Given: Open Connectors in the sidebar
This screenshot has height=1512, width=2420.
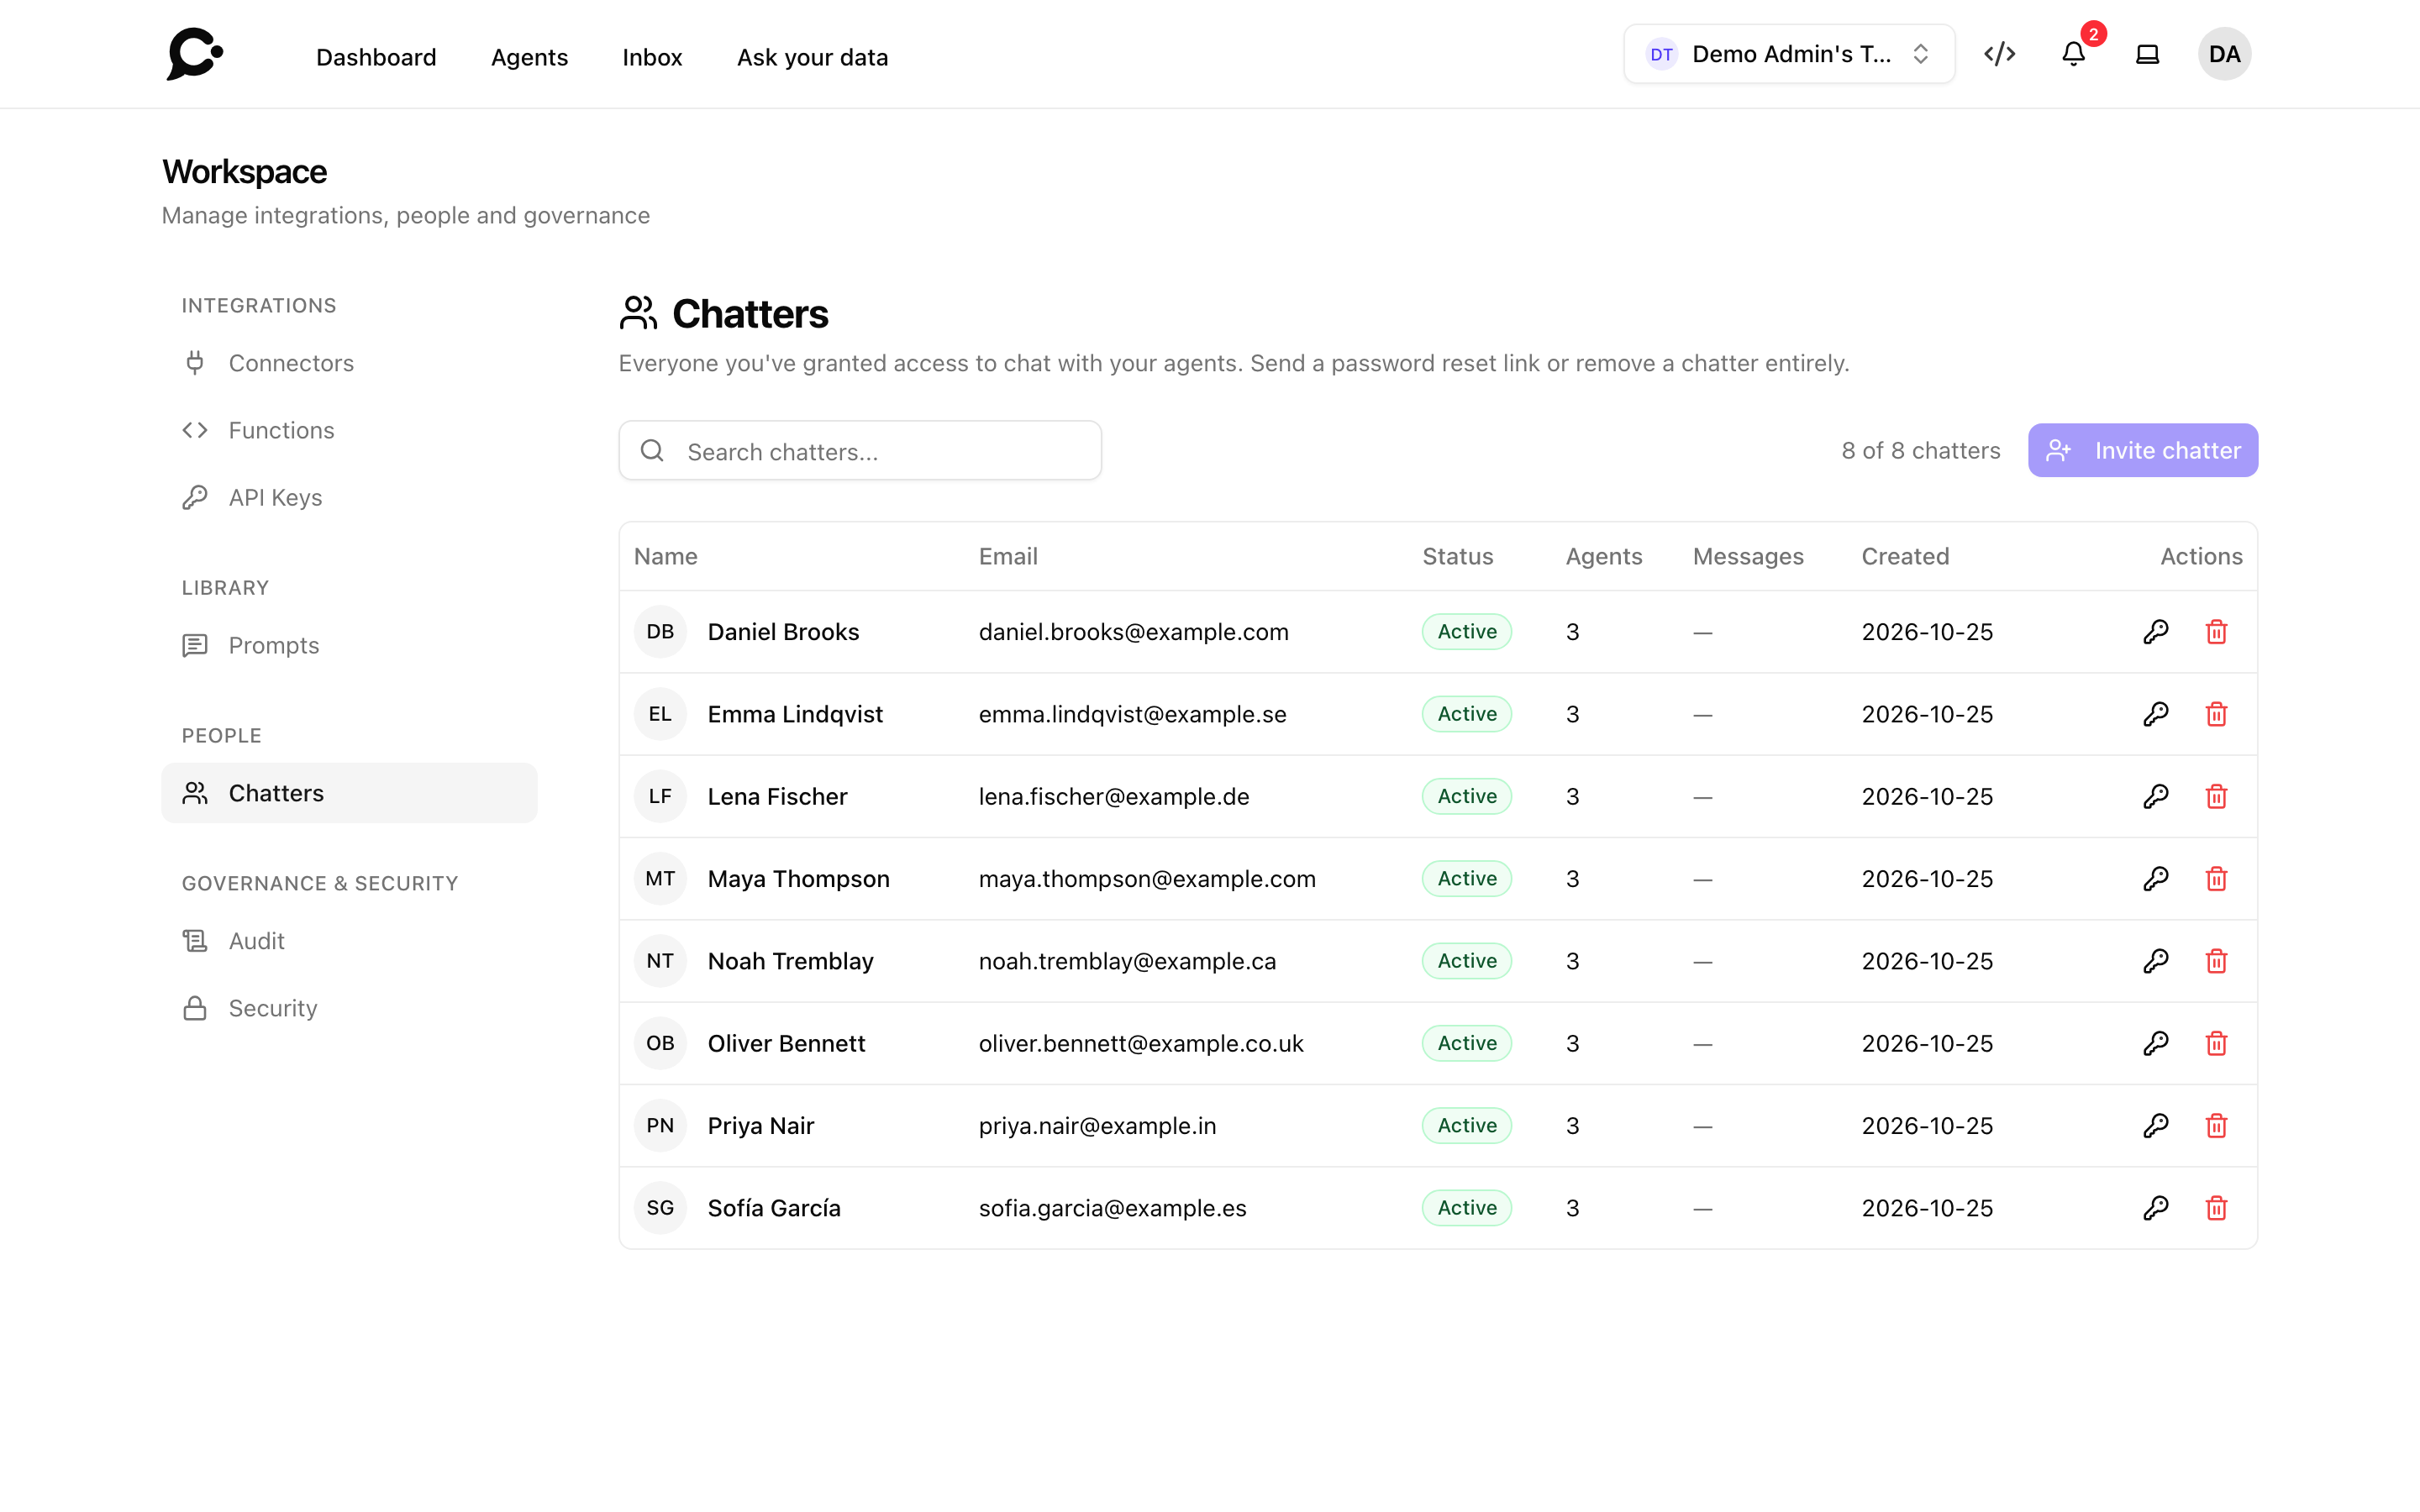Looking at the screenshot, I should [349, 363].
